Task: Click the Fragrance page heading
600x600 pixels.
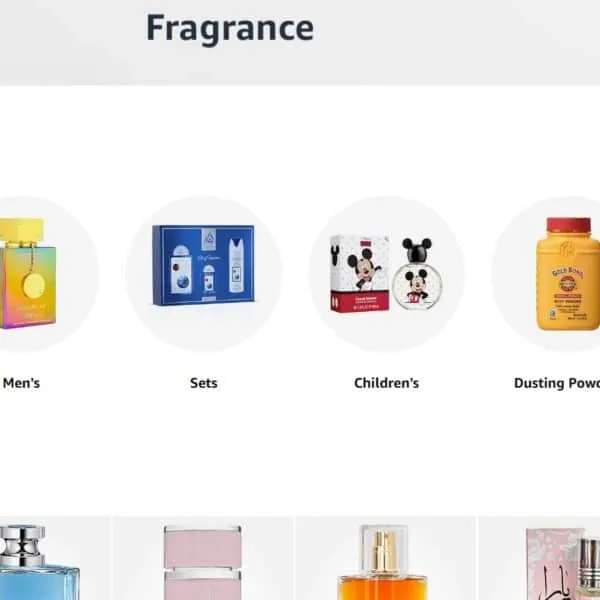Action: click(230, 28)
